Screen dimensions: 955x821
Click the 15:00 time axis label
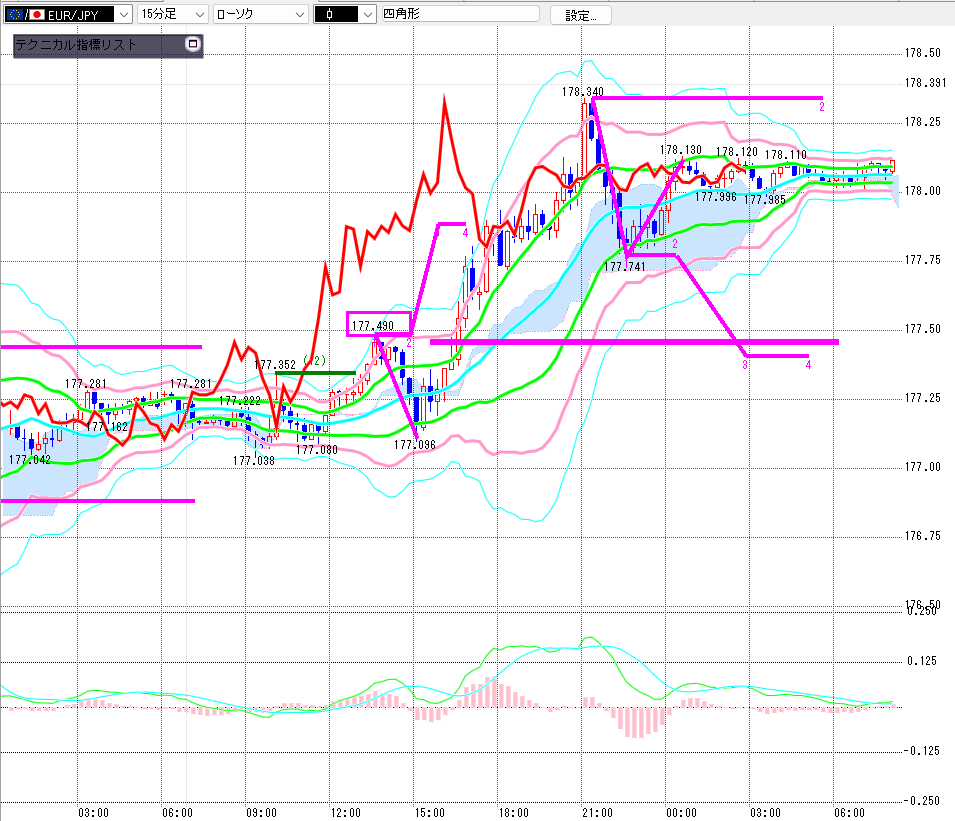point(429,813)
